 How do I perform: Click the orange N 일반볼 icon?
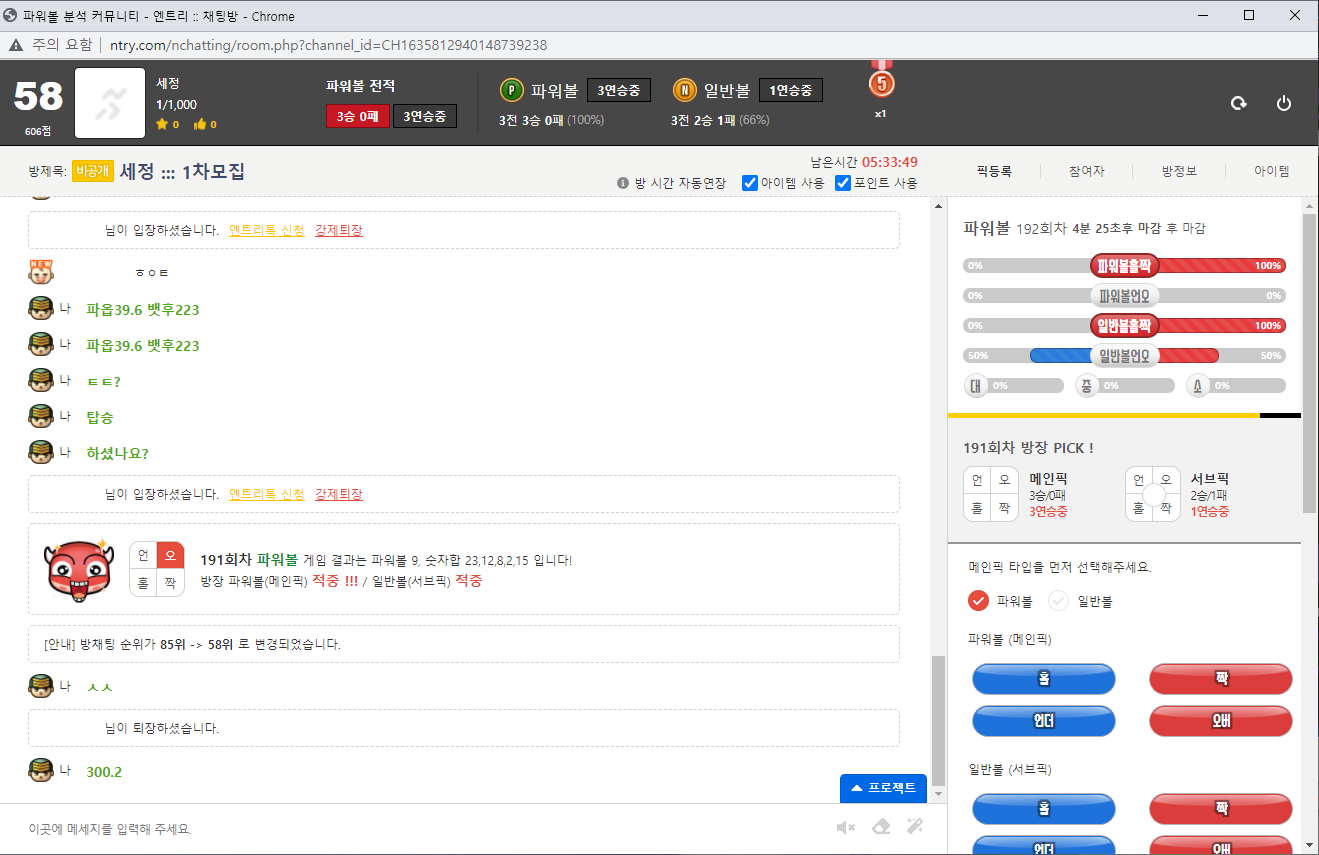(x=684, y=90)
